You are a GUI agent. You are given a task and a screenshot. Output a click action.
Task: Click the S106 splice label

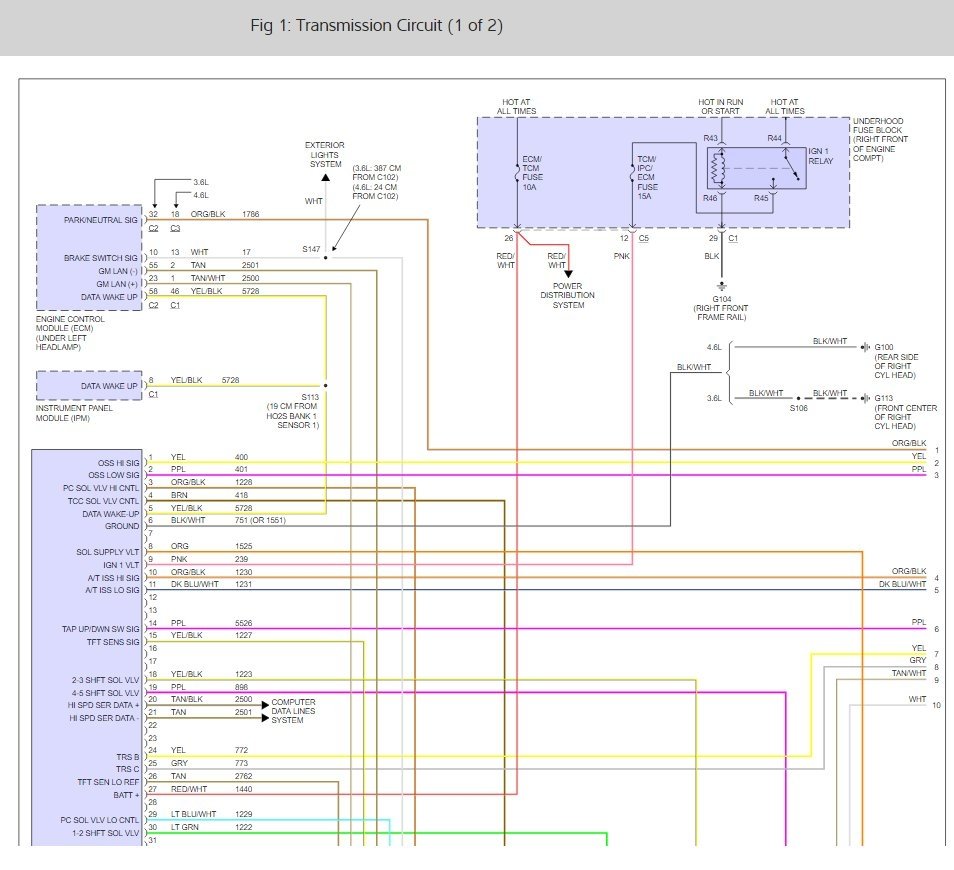(799, 408)
